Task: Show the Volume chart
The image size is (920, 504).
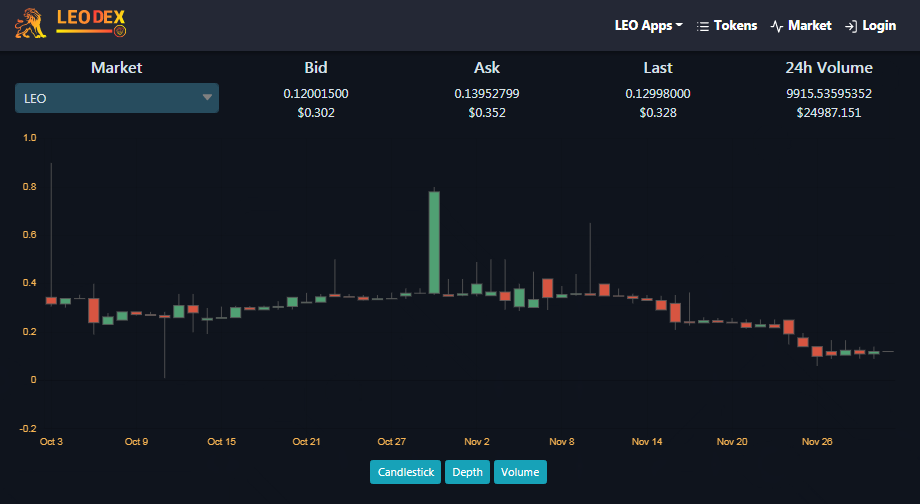Action: pyautogui.click(x=520, y=472)
